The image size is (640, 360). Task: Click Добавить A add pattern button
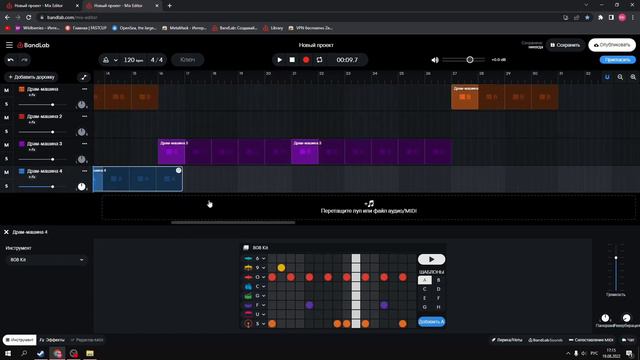click(431, 322)
